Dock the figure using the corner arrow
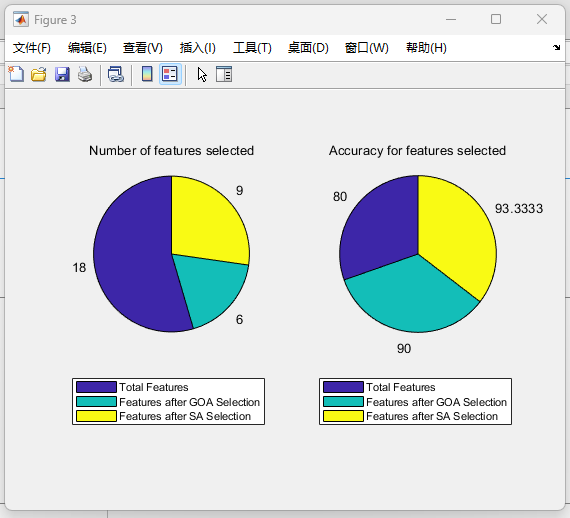 click(556, 47)
